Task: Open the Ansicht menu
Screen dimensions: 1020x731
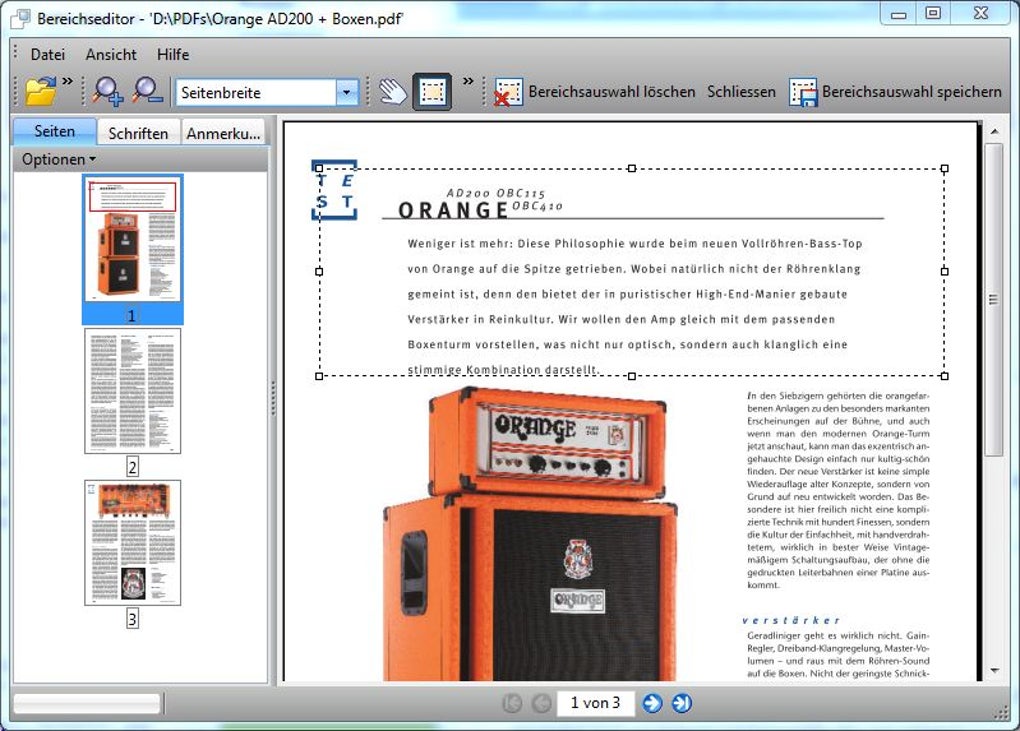Action: (x=111, y=55)
